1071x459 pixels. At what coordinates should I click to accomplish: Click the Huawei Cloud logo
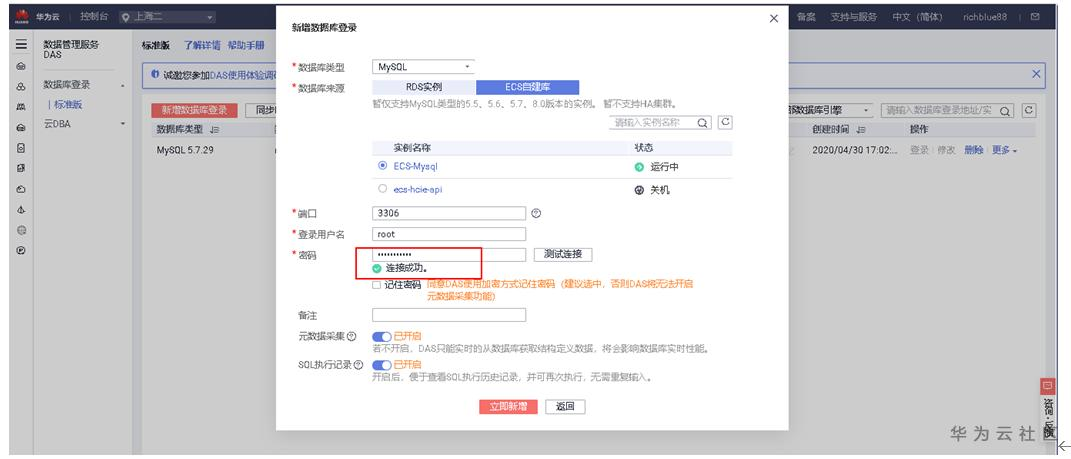click(21, 17)
